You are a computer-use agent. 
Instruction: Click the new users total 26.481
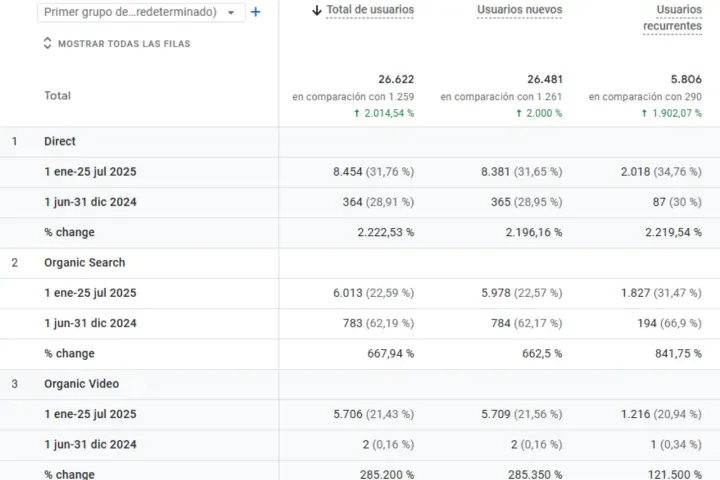545,79
